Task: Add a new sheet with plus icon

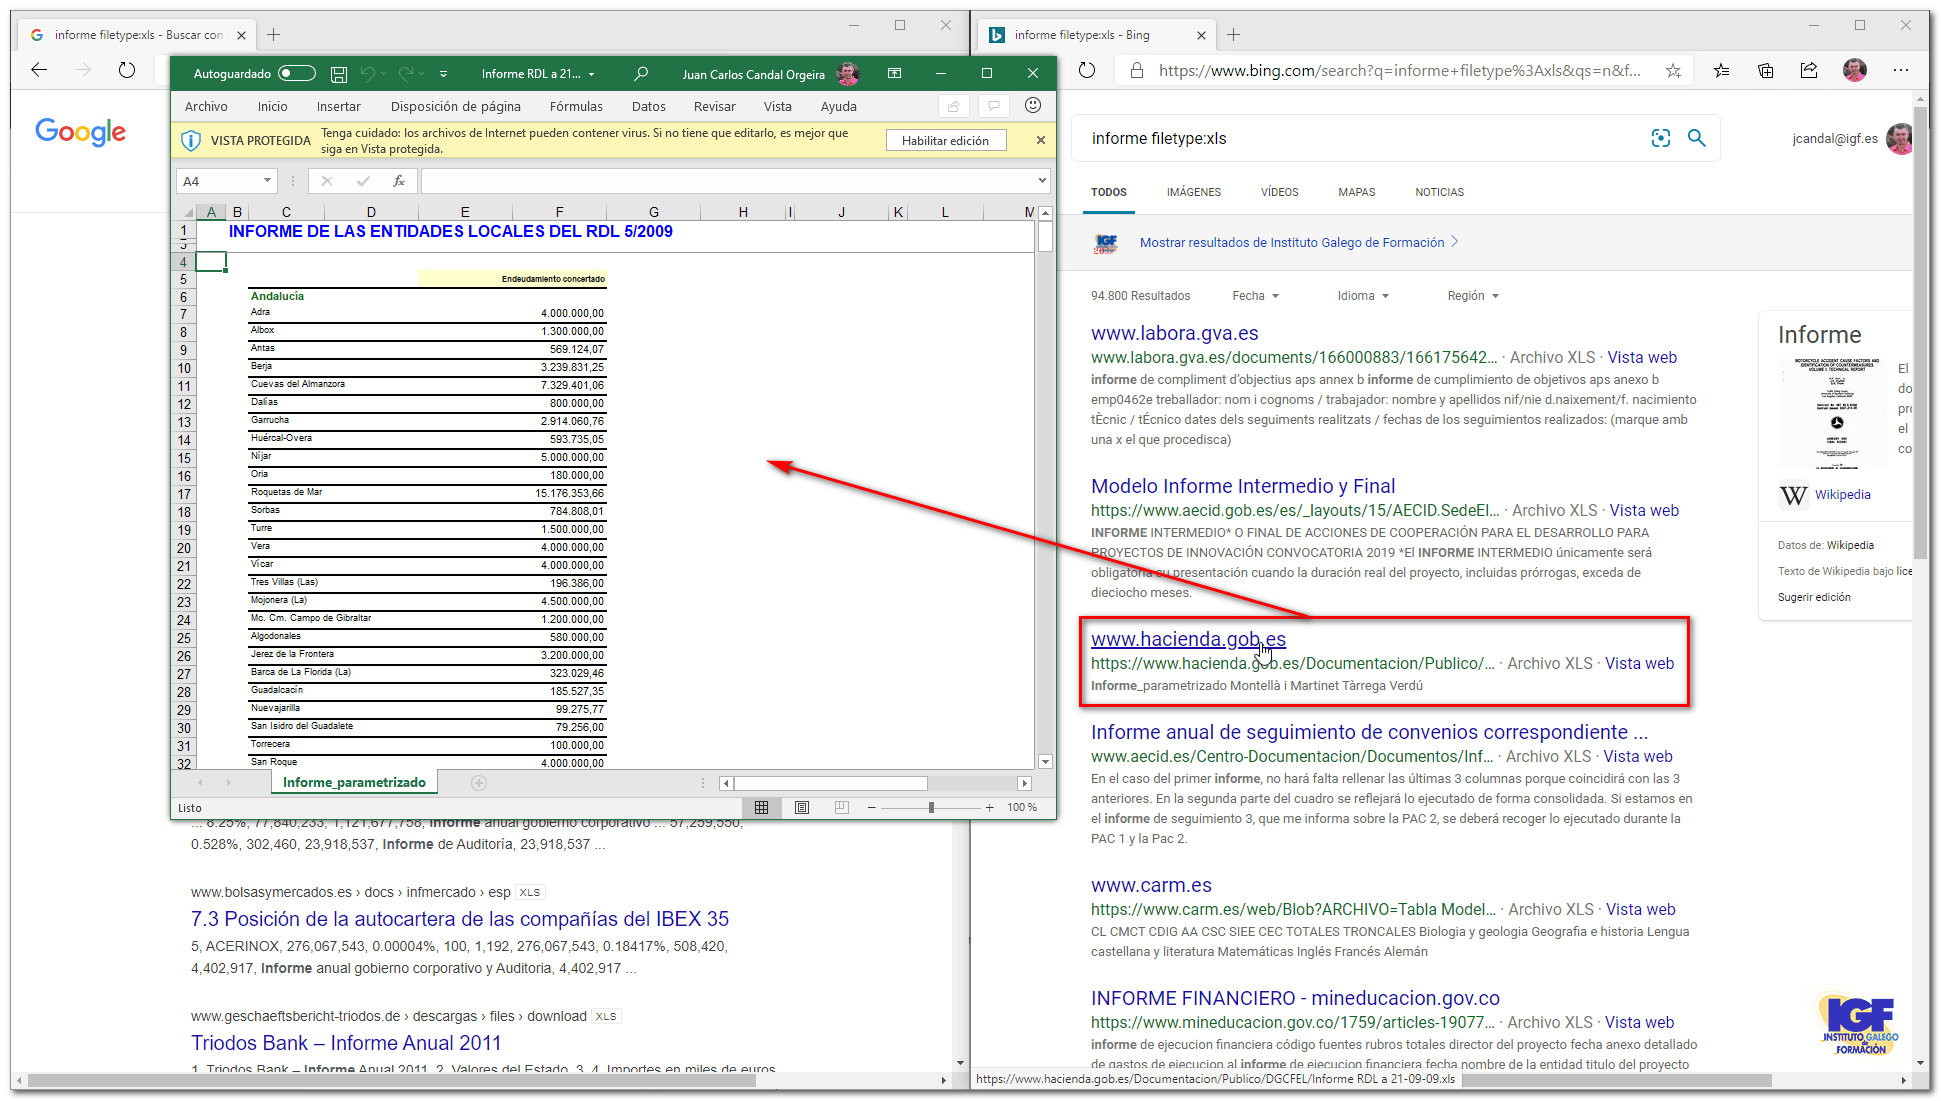Action: (479, 783)
